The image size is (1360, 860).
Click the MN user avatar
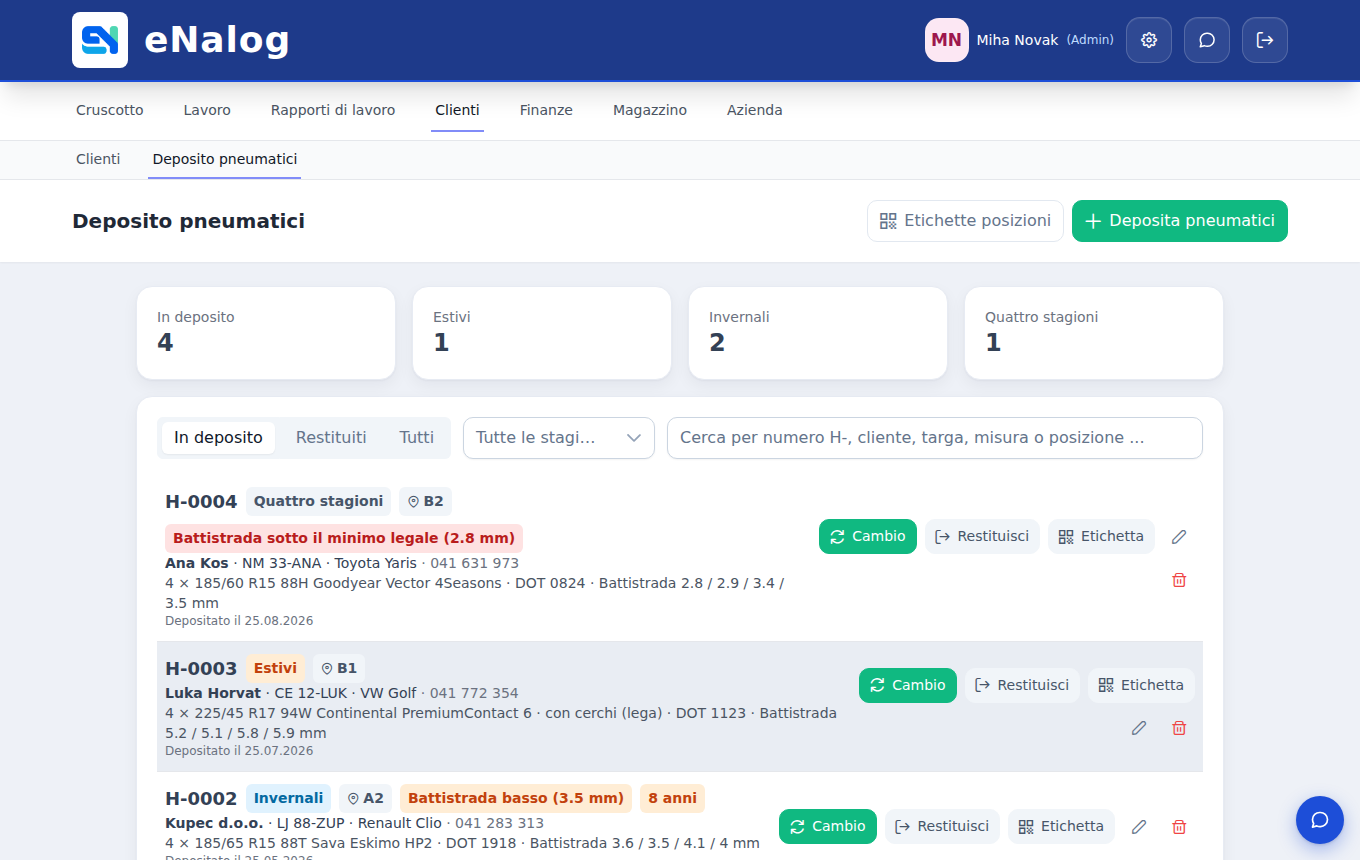[x=947, y=40]
